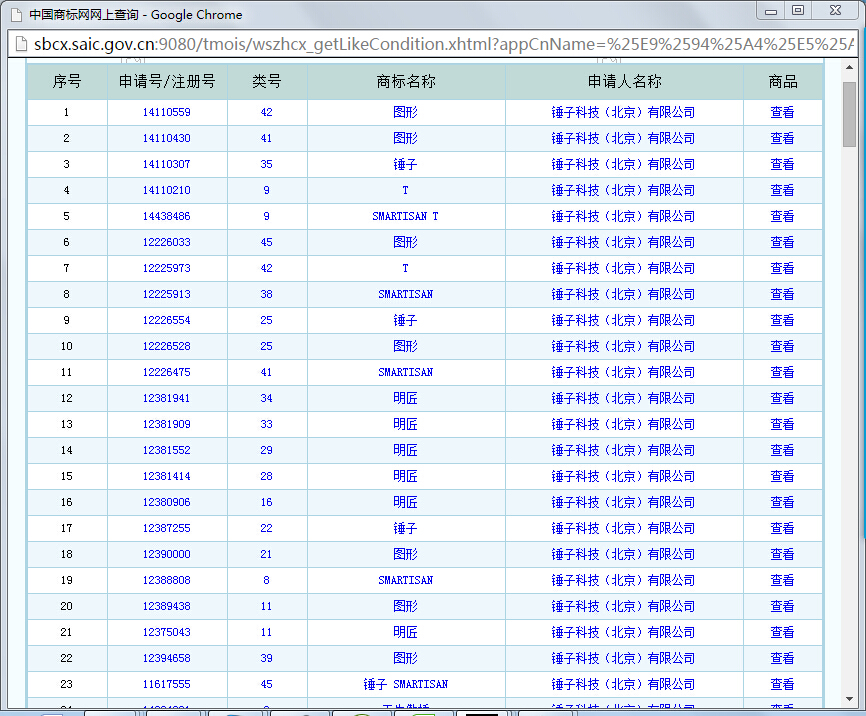The width and height of the screenshot is (866, 716).
Task: Open application number 12225913
Action: click(167, 294)
